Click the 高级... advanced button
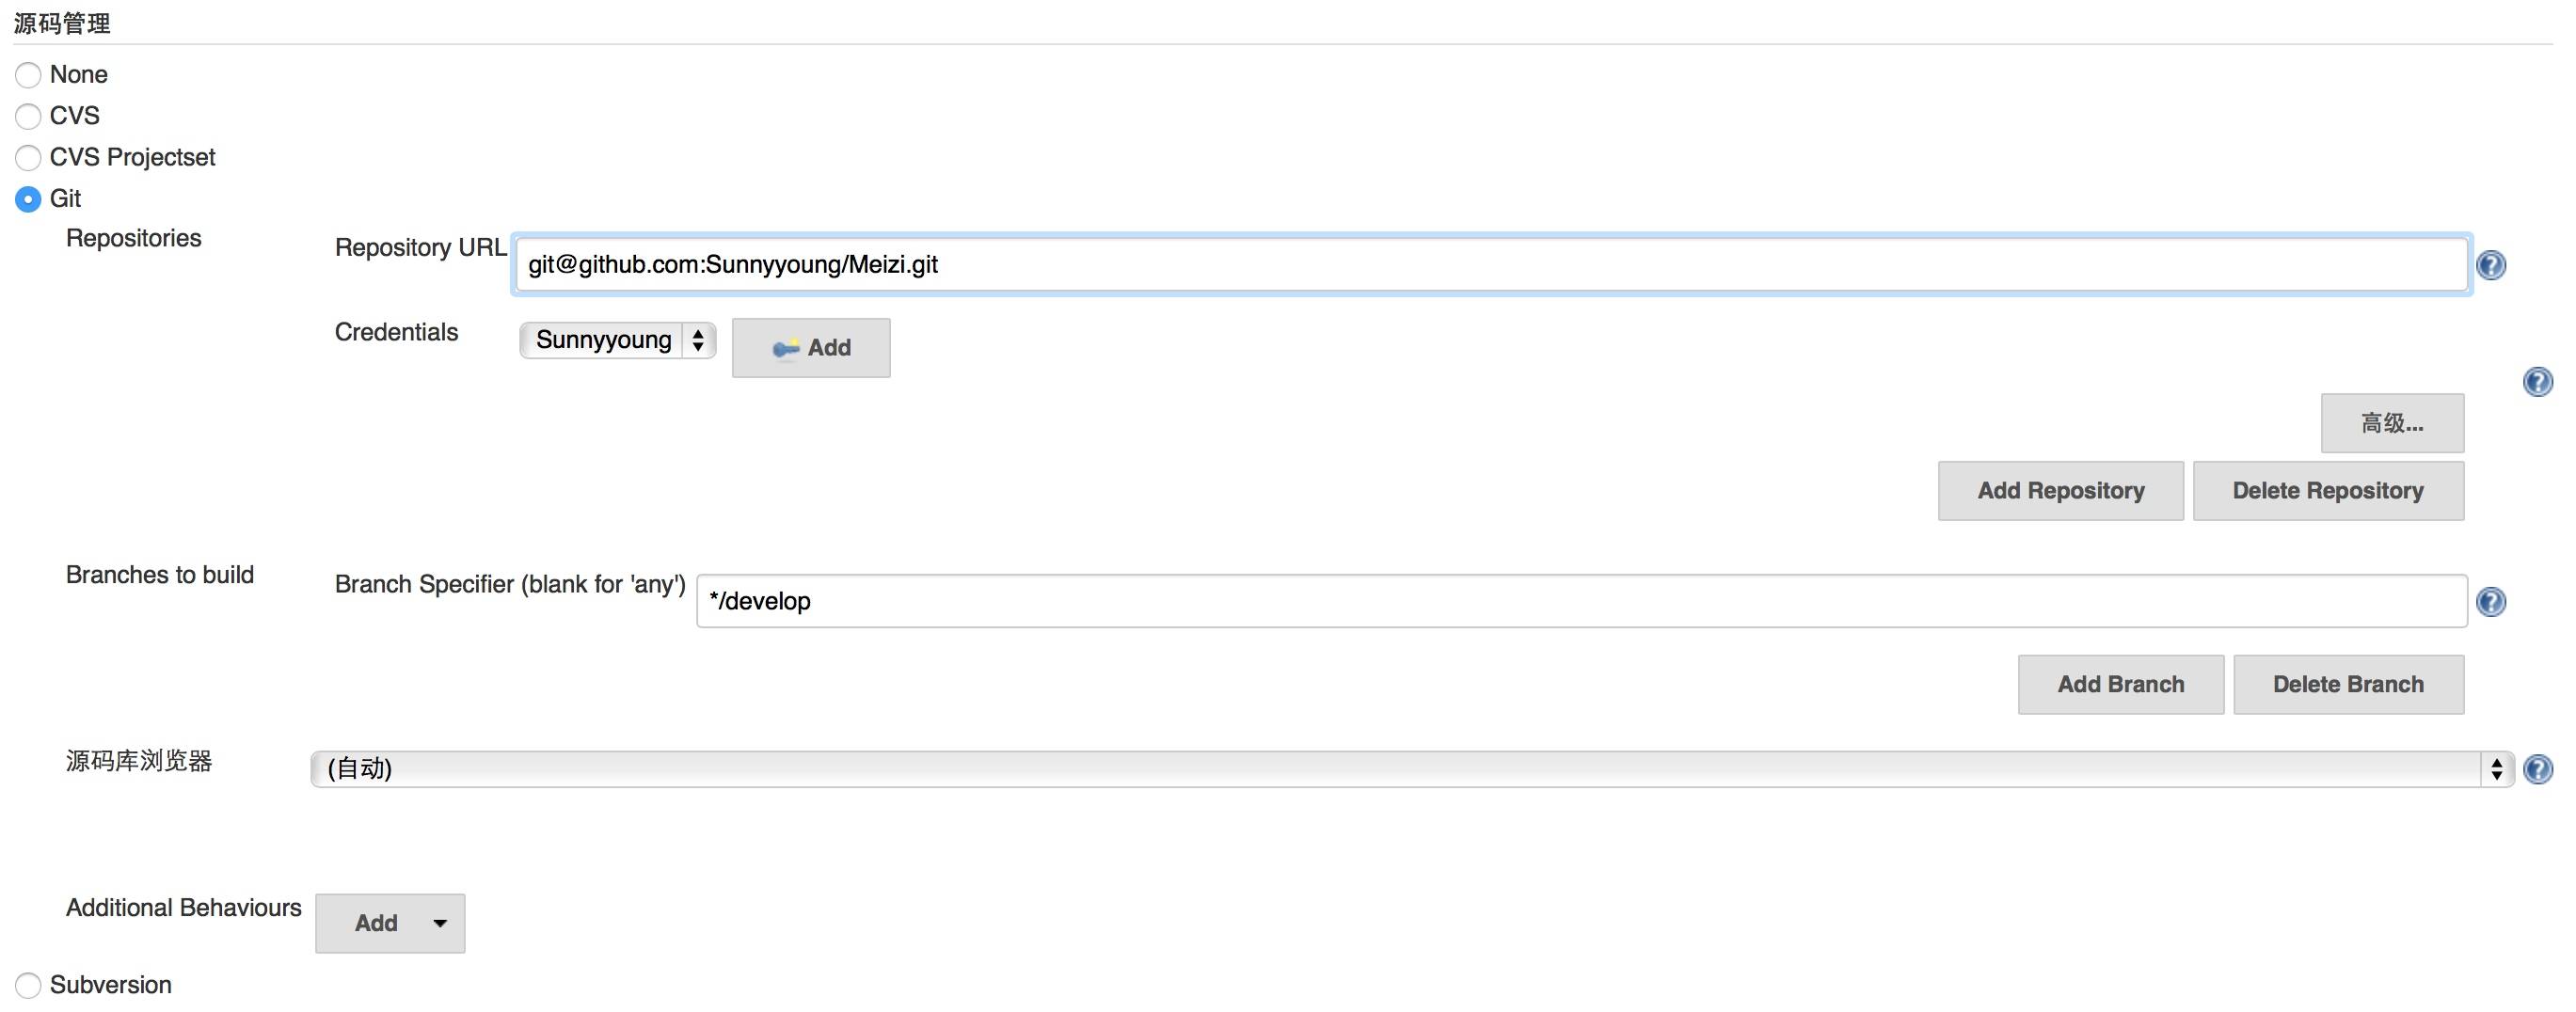This screenshot has height=1012, width=2576. coord(2391,423)
